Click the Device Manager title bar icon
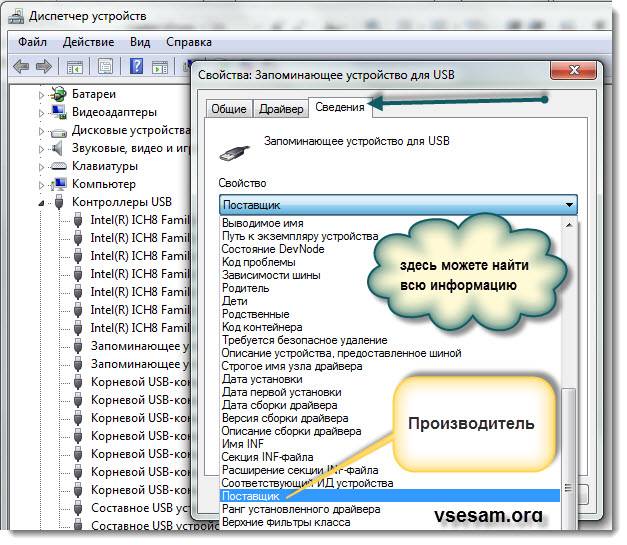This screenshot has width=627, height=545. click(16, 17)
